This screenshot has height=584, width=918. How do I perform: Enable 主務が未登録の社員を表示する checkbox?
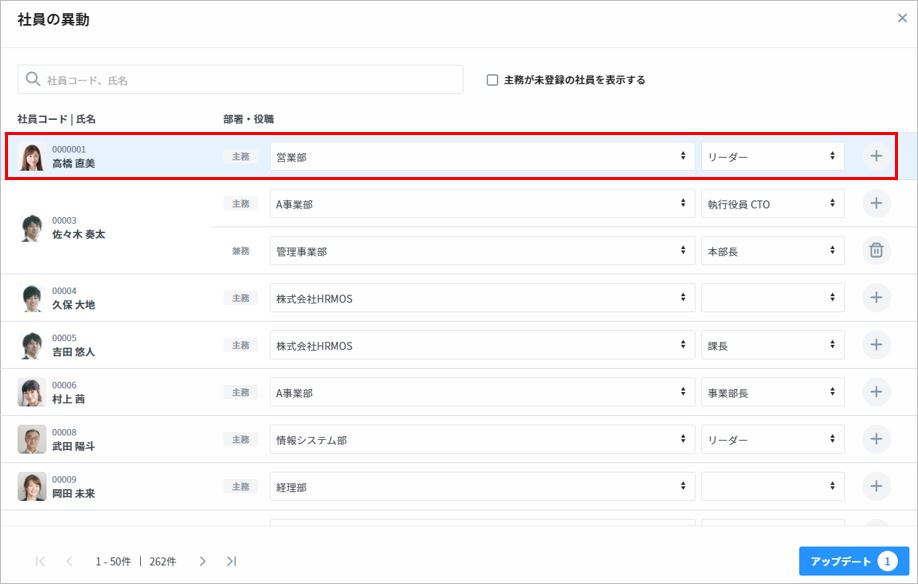[x=492, y=80]
